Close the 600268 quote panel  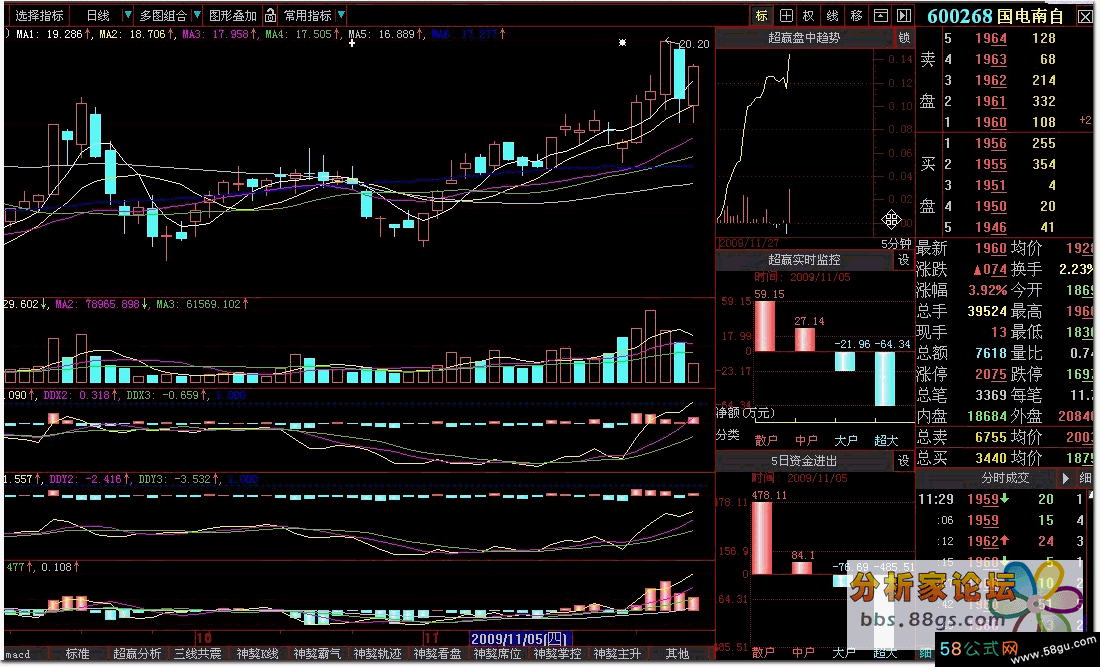1085,17
